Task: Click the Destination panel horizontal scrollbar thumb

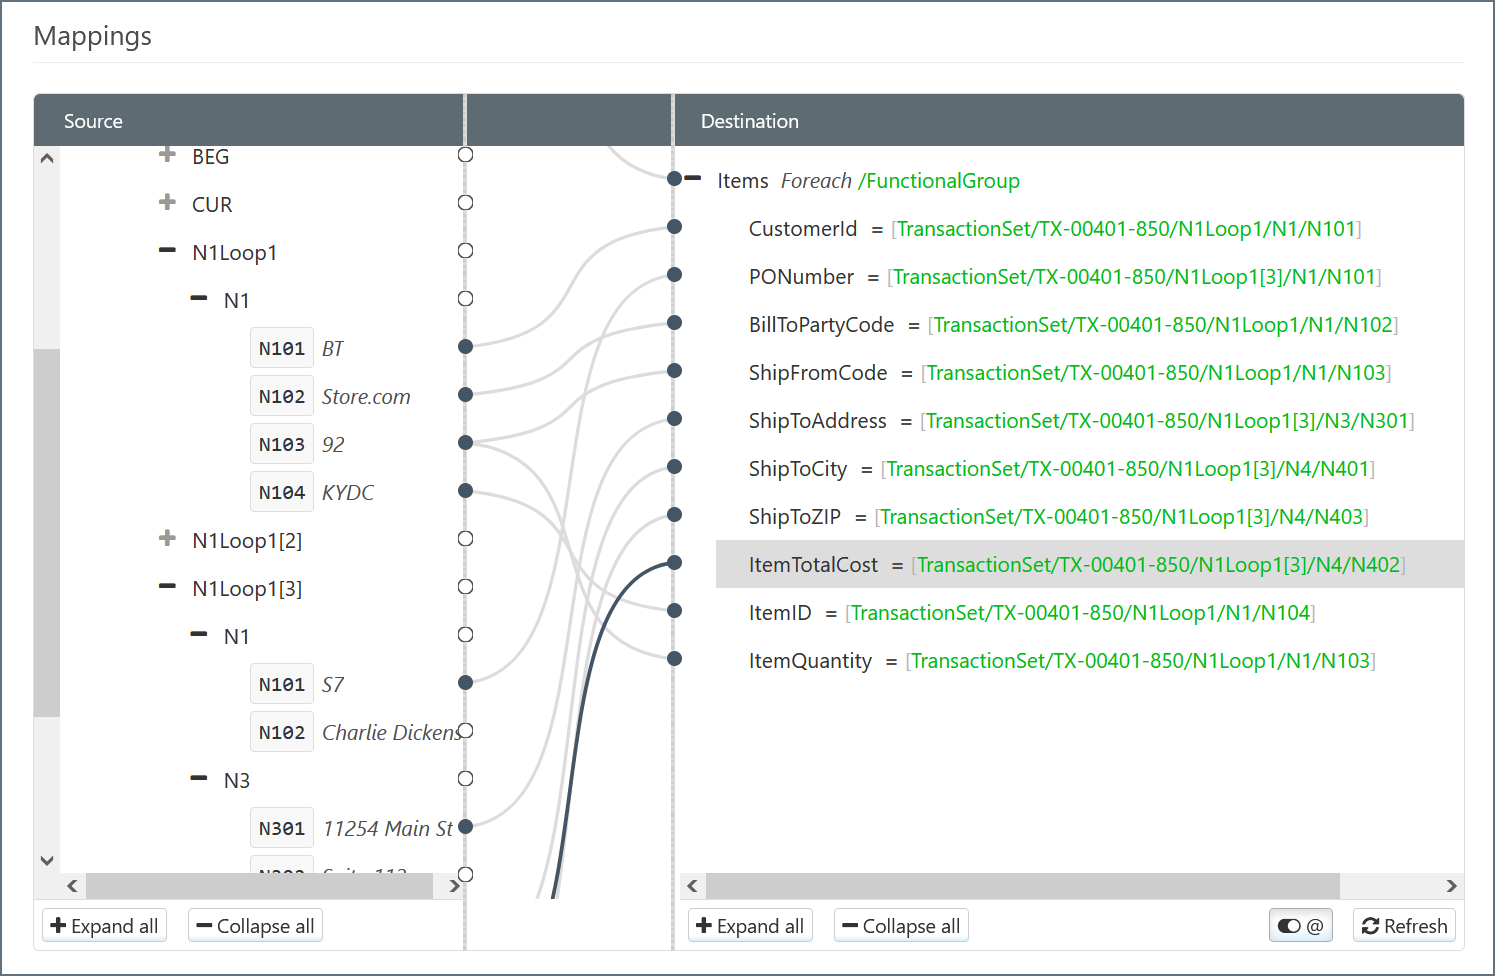Action: pos(1022,886)
